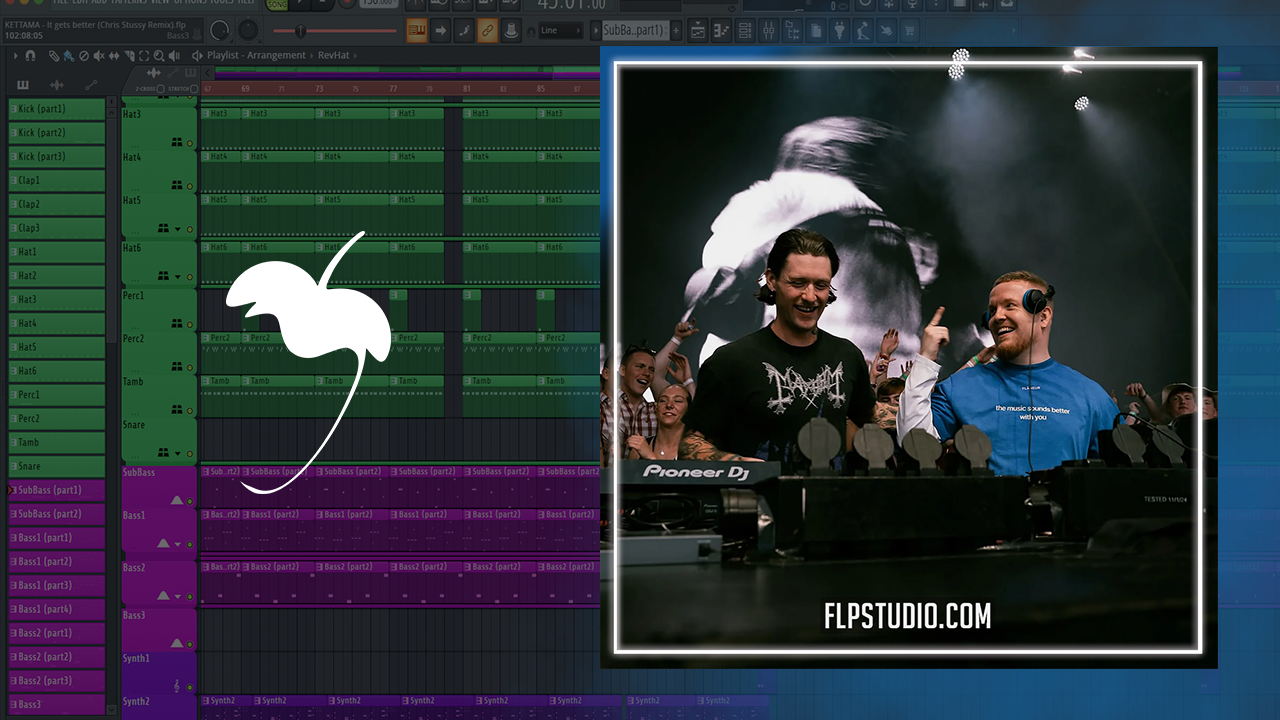Select Kick (part1) pattern in the picker
Screen dimensions: 1280x720
[x=57, y=109]
